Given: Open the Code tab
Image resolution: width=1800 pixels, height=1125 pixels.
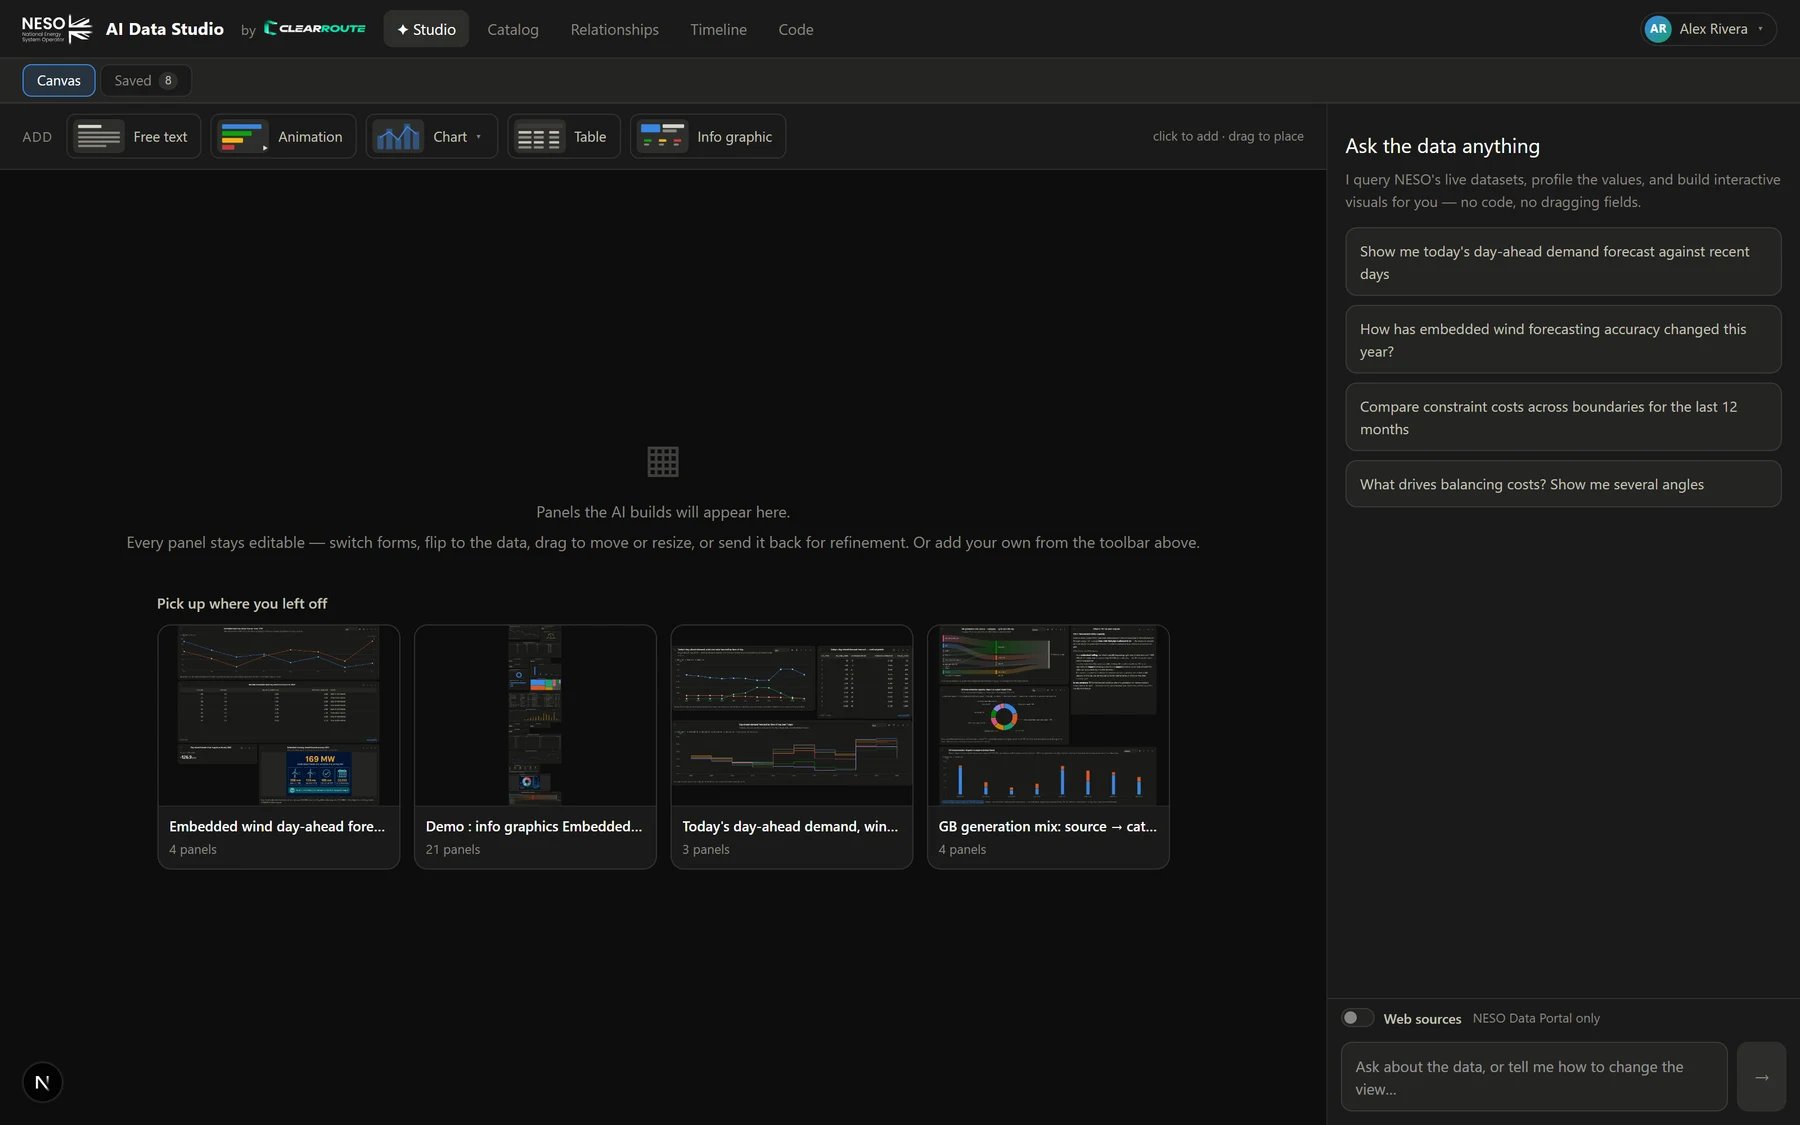Looking at the screenshot, I should (x=796, y=29).
